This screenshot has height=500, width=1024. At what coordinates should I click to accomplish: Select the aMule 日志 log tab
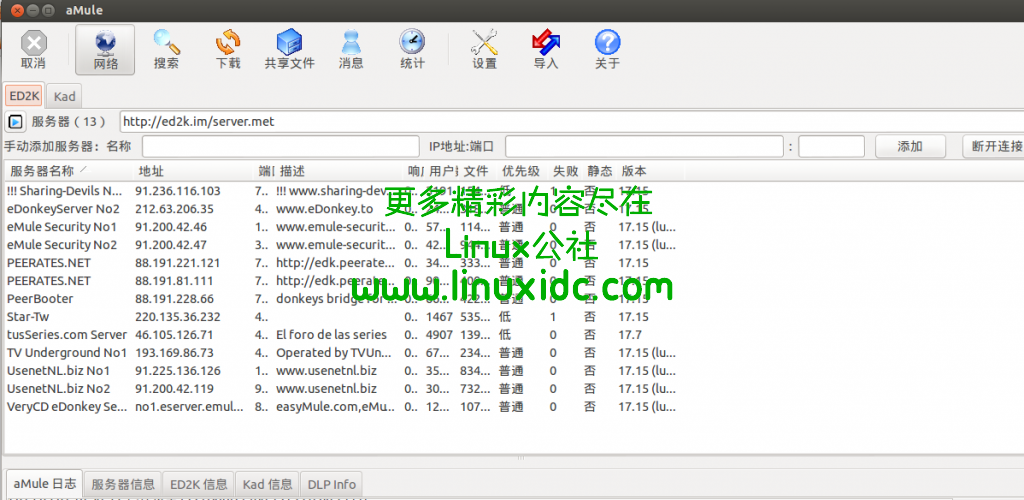coord(44,484)
